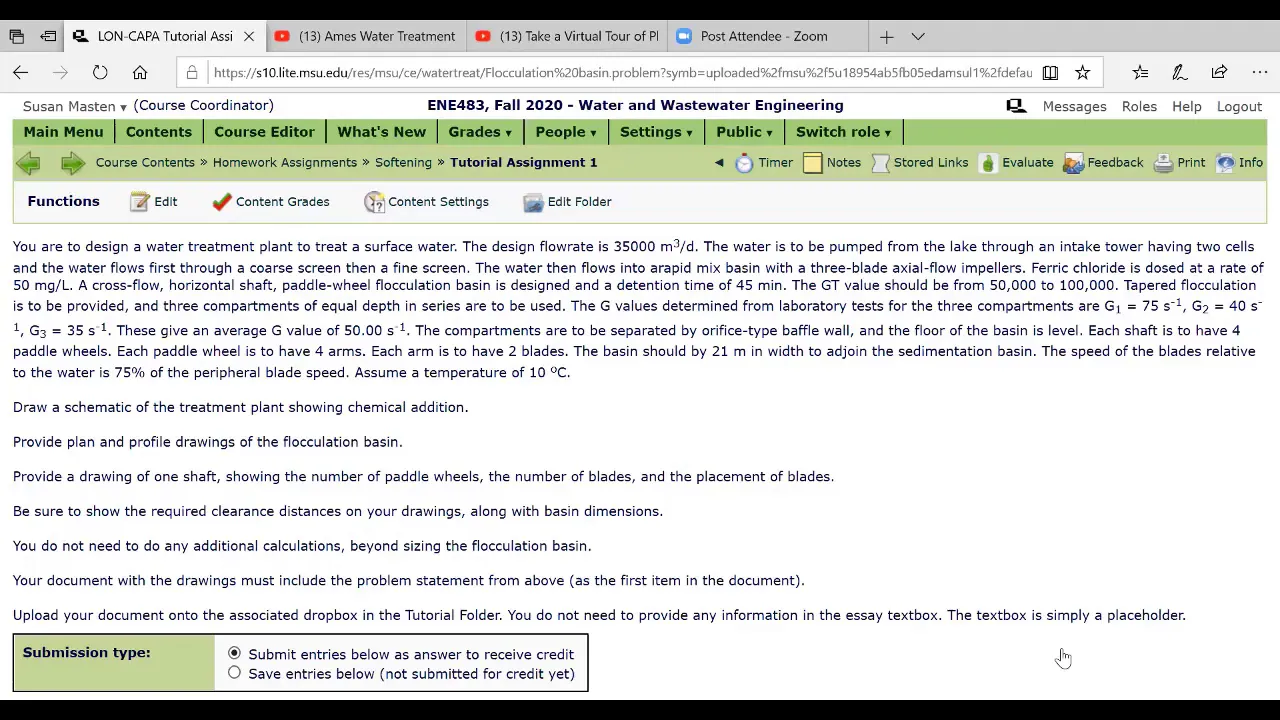Open the immersive reader icon
This screenshot has width=1280, height=720.
click(x=1050, y=72)
